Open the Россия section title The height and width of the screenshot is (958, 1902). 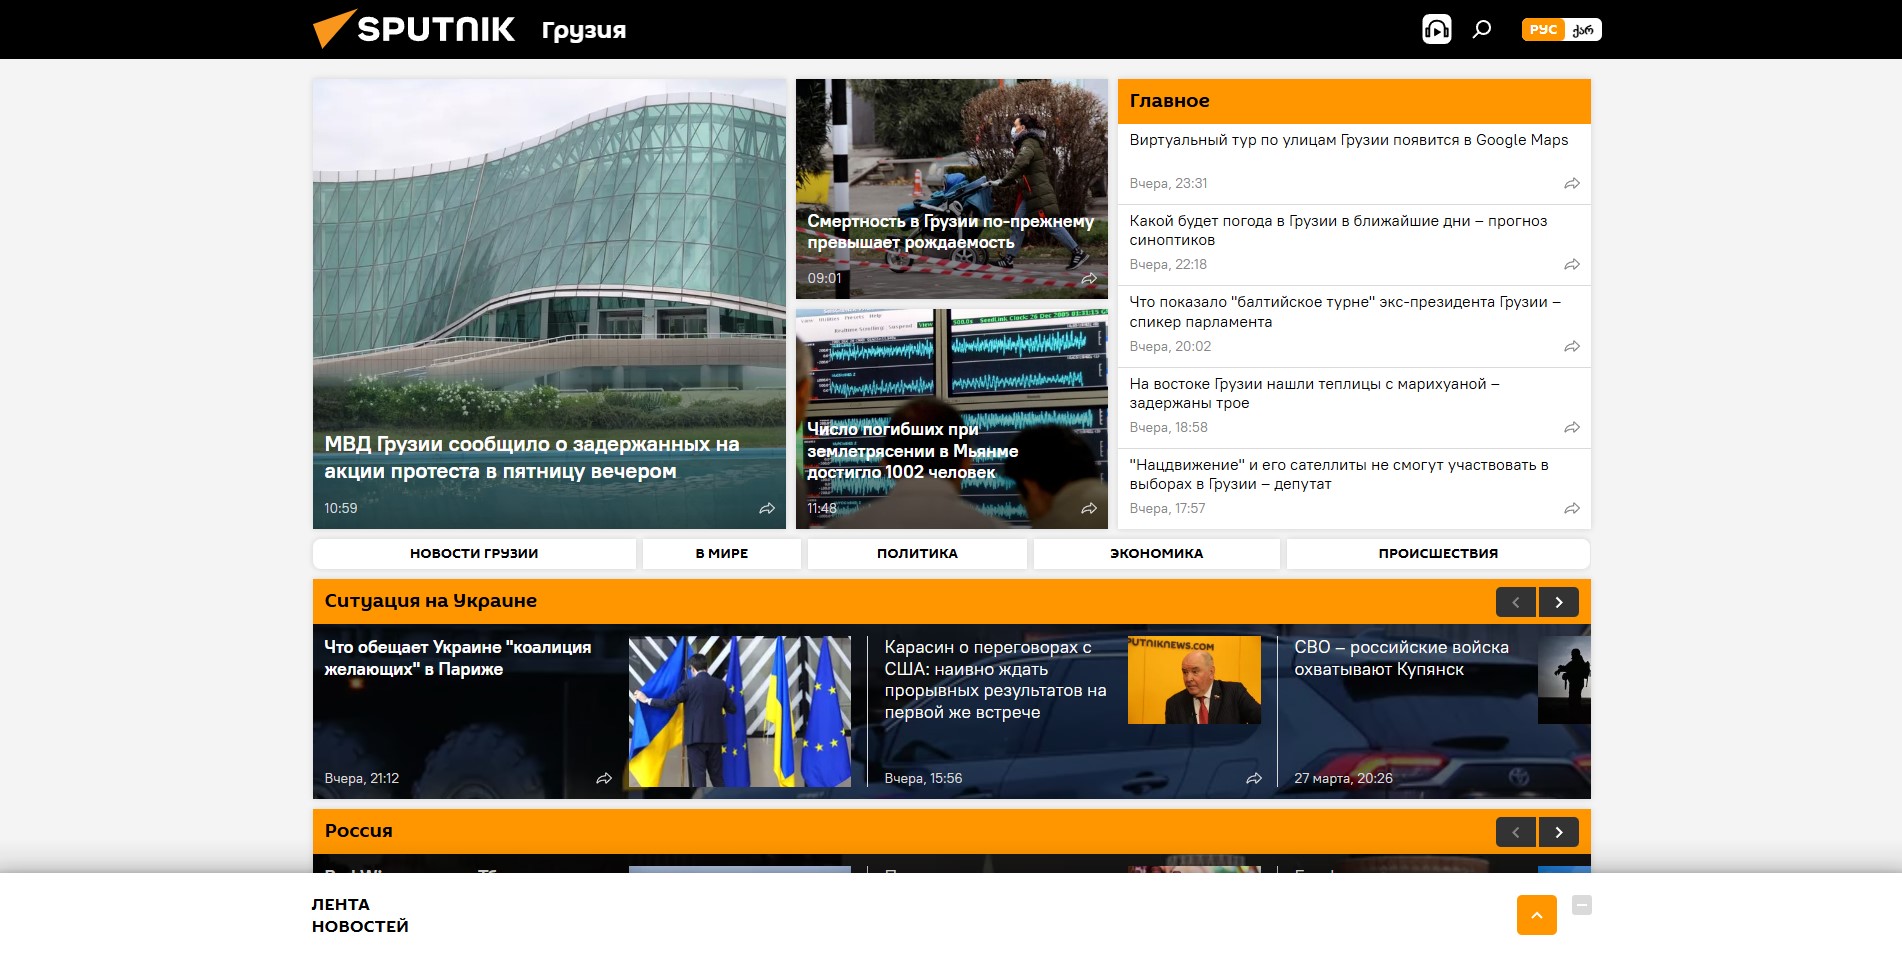point(358,831)
